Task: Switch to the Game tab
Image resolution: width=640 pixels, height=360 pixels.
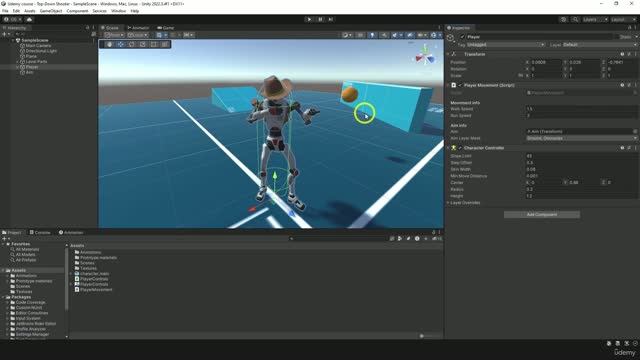Action: point(166,28)
